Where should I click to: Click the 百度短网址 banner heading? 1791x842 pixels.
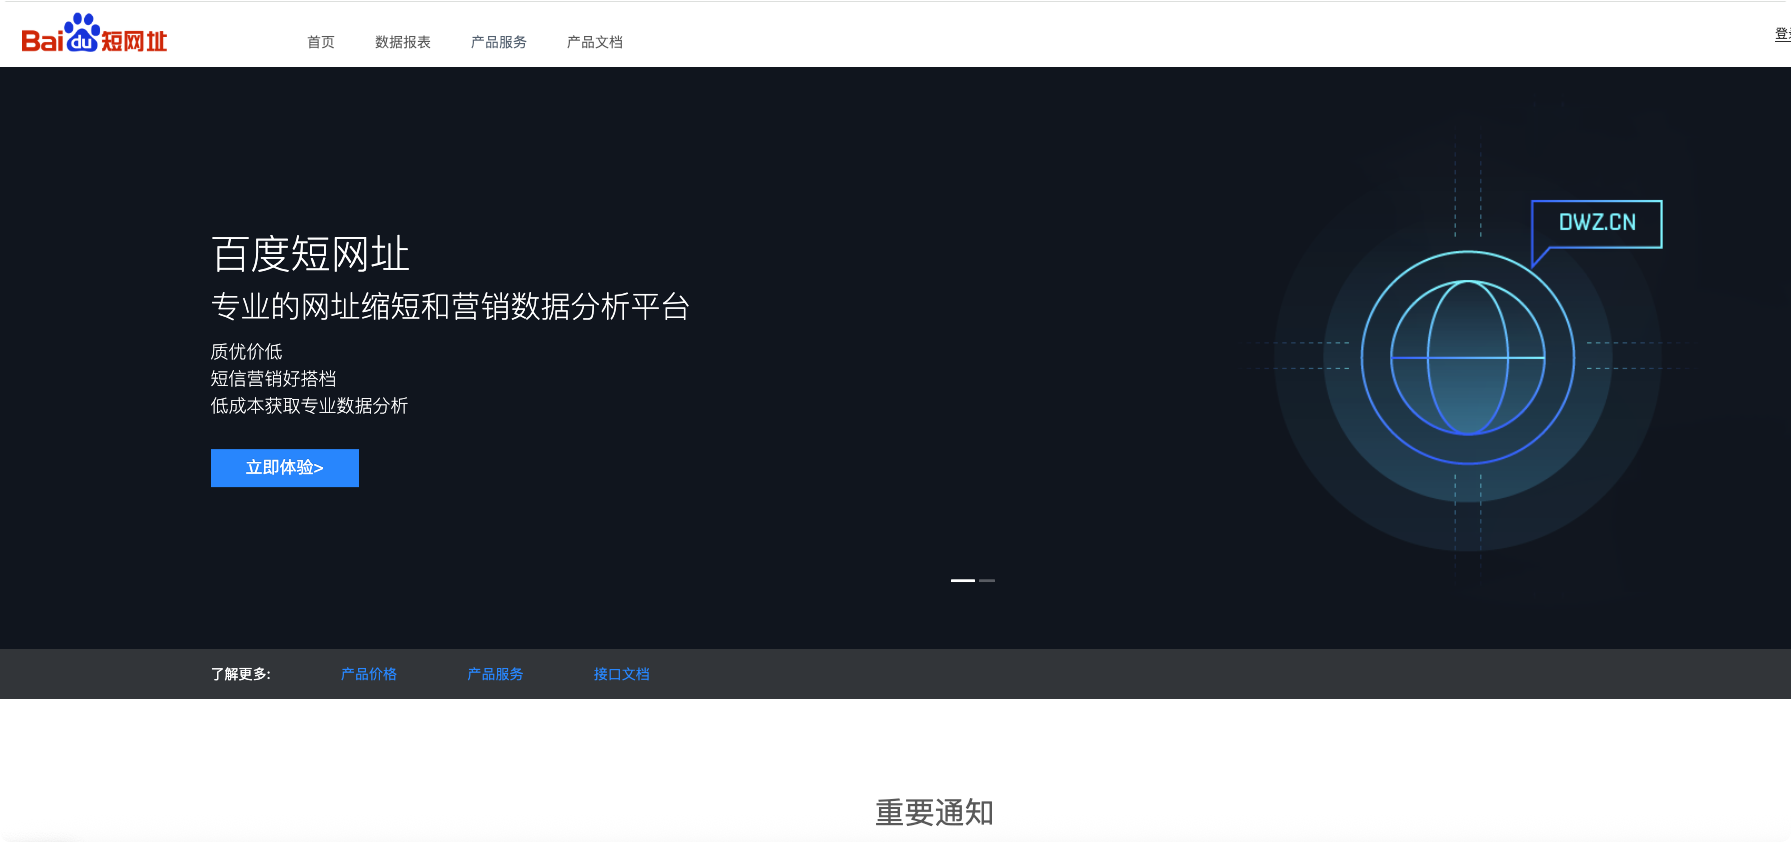coord(311,254)
